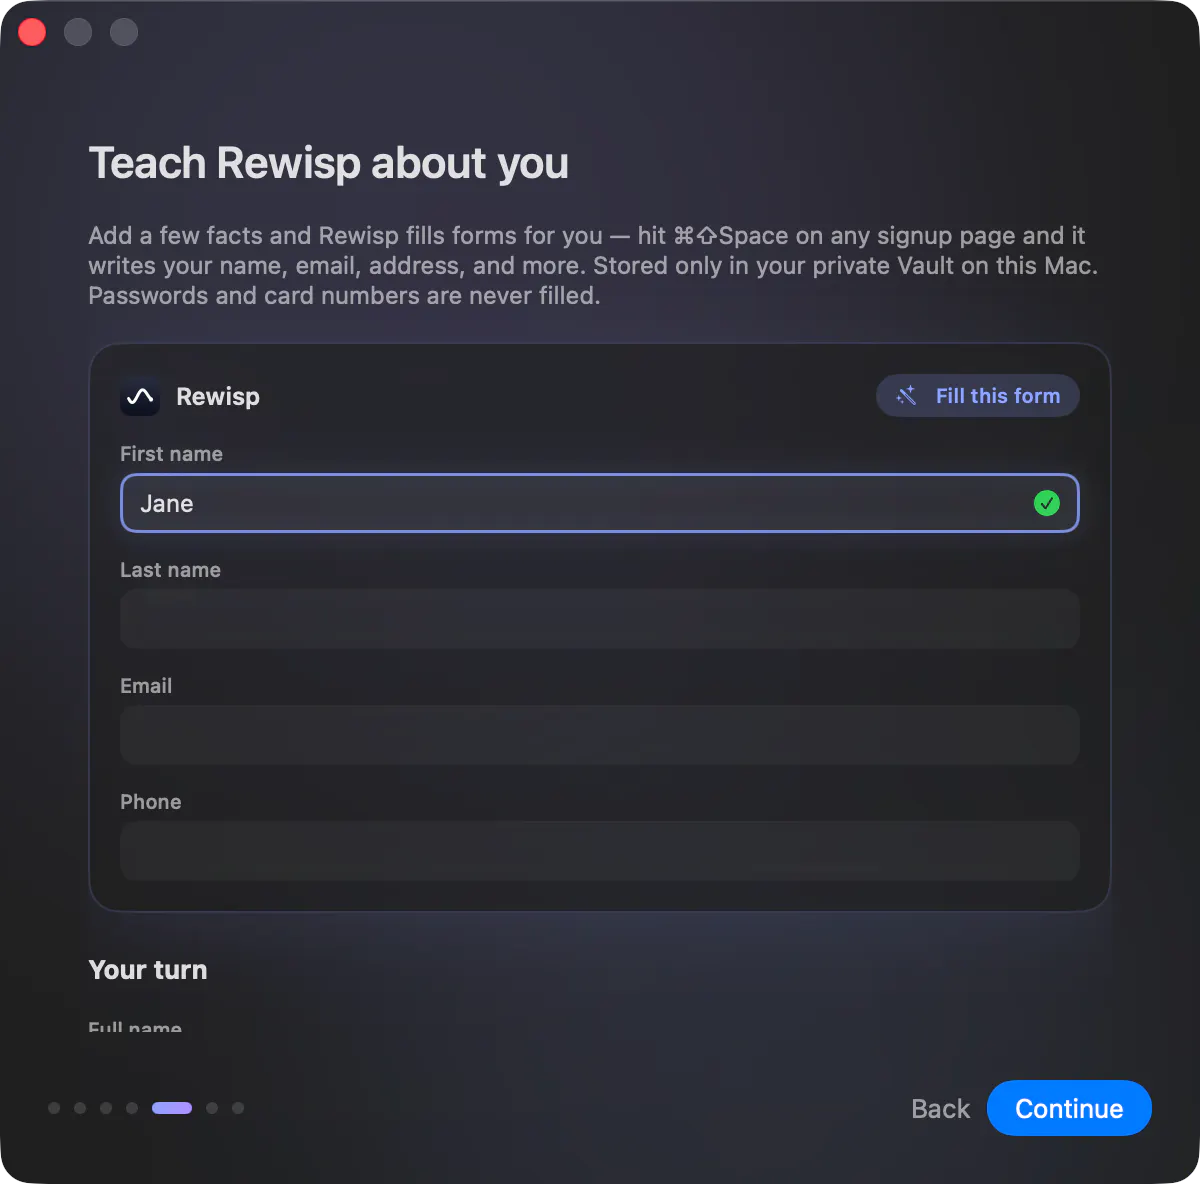Jump to the first onboarding page dot

[54, 1108]
